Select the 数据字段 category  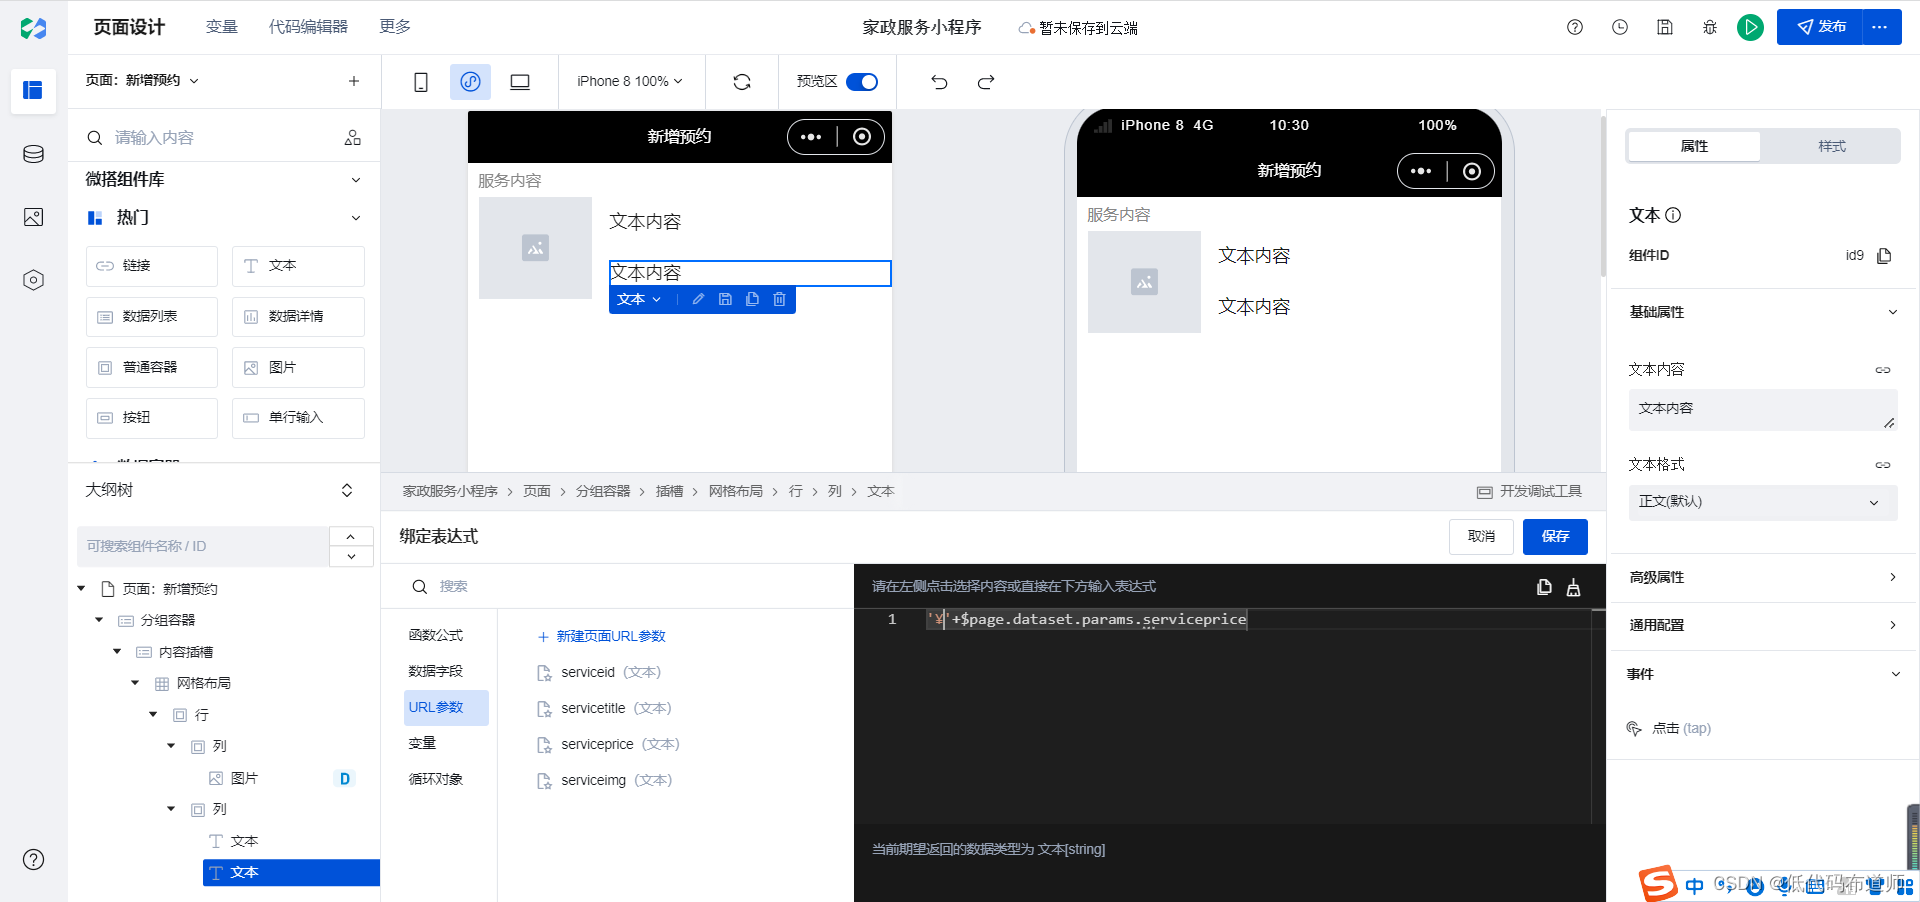point(436,671)
